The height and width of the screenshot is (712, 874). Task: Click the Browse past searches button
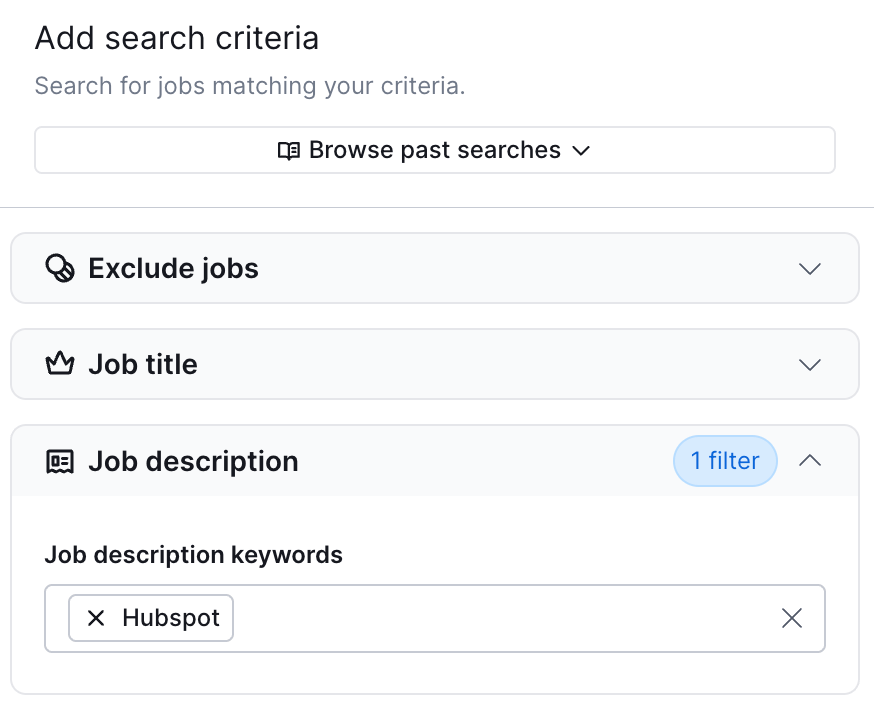(434, 150)
